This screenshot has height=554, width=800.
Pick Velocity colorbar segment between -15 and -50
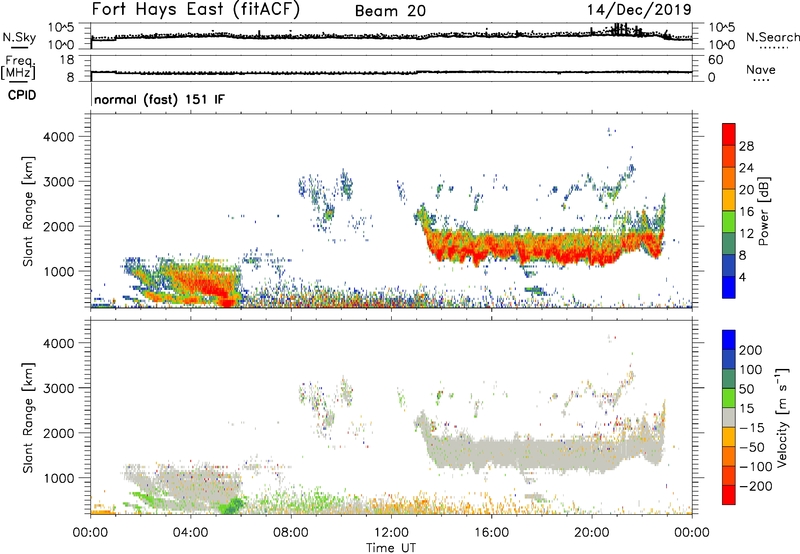729,437
